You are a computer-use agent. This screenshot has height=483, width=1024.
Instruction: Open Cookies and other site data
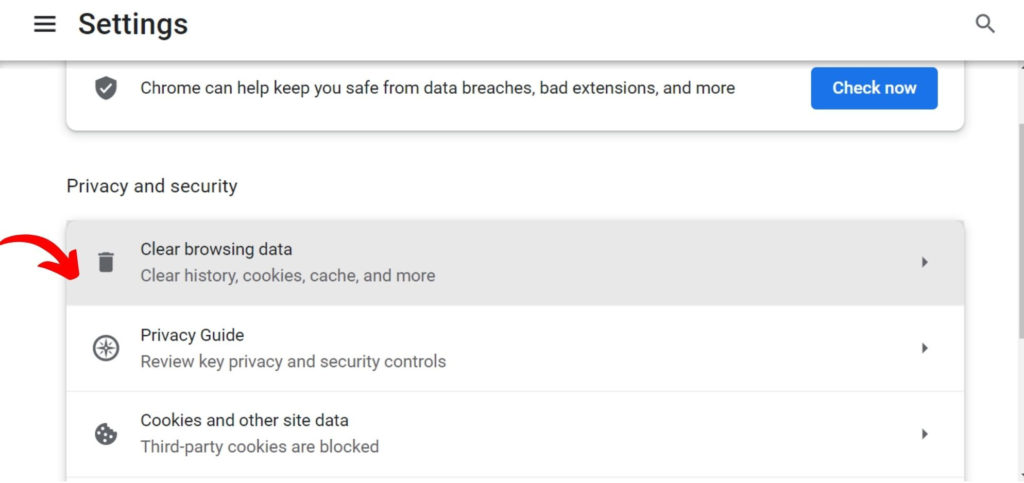[244, 420]
